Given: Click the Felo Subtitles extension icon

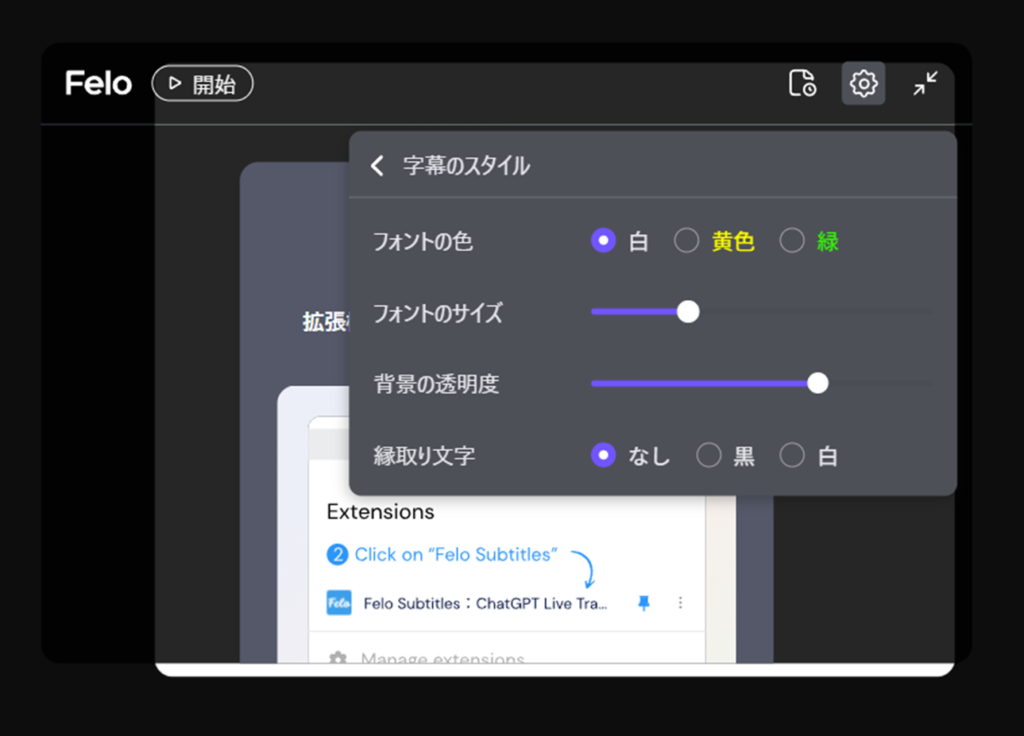Looking at the screenshot, I should pyautogui.click(x=339, y=603).
